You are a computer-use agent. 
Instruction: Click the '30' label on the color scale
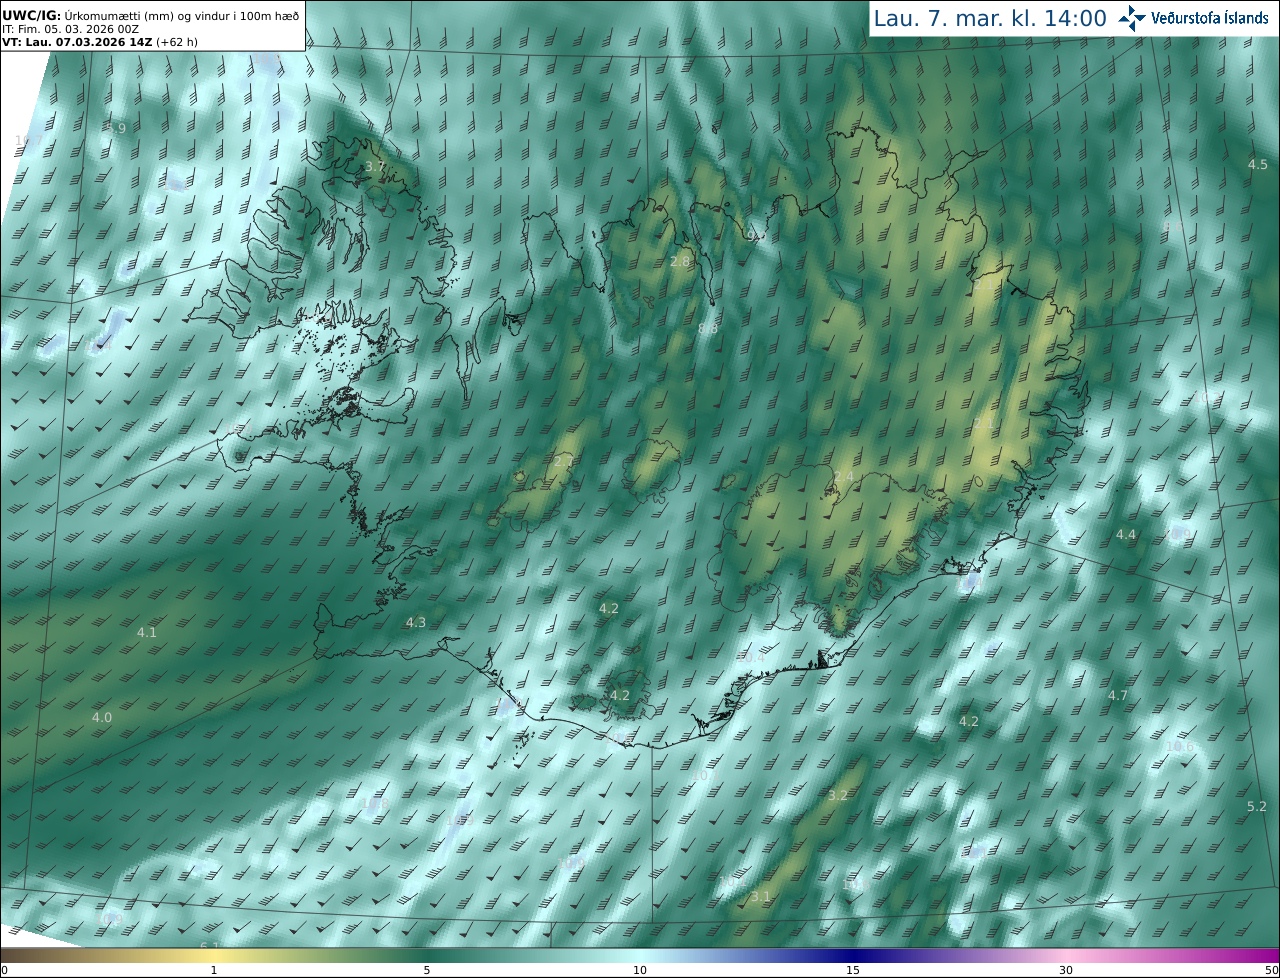point(1066,970)
